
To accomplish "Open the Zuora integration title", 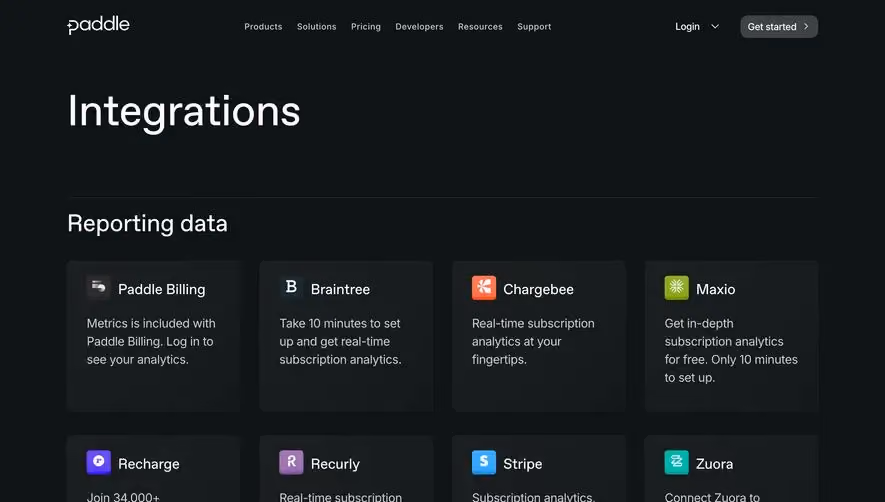I will tap(715, 464).
